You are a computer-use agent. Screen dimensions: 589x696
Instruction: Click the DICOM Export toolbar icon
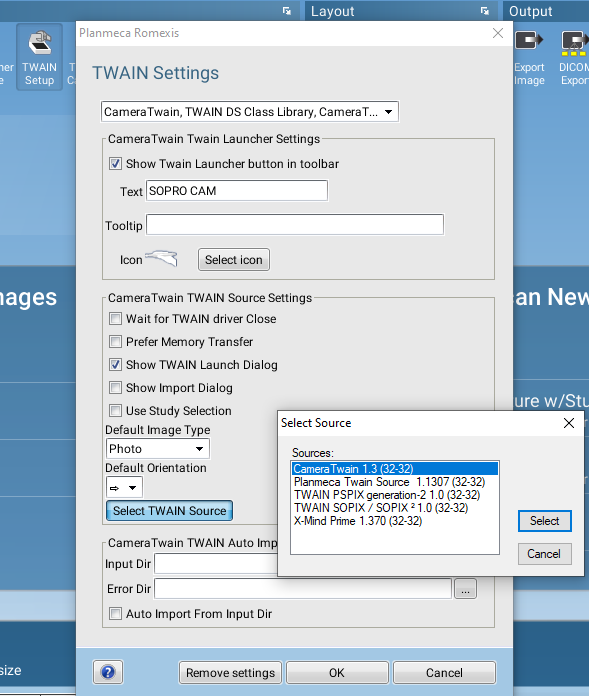(x=573, y=57)
